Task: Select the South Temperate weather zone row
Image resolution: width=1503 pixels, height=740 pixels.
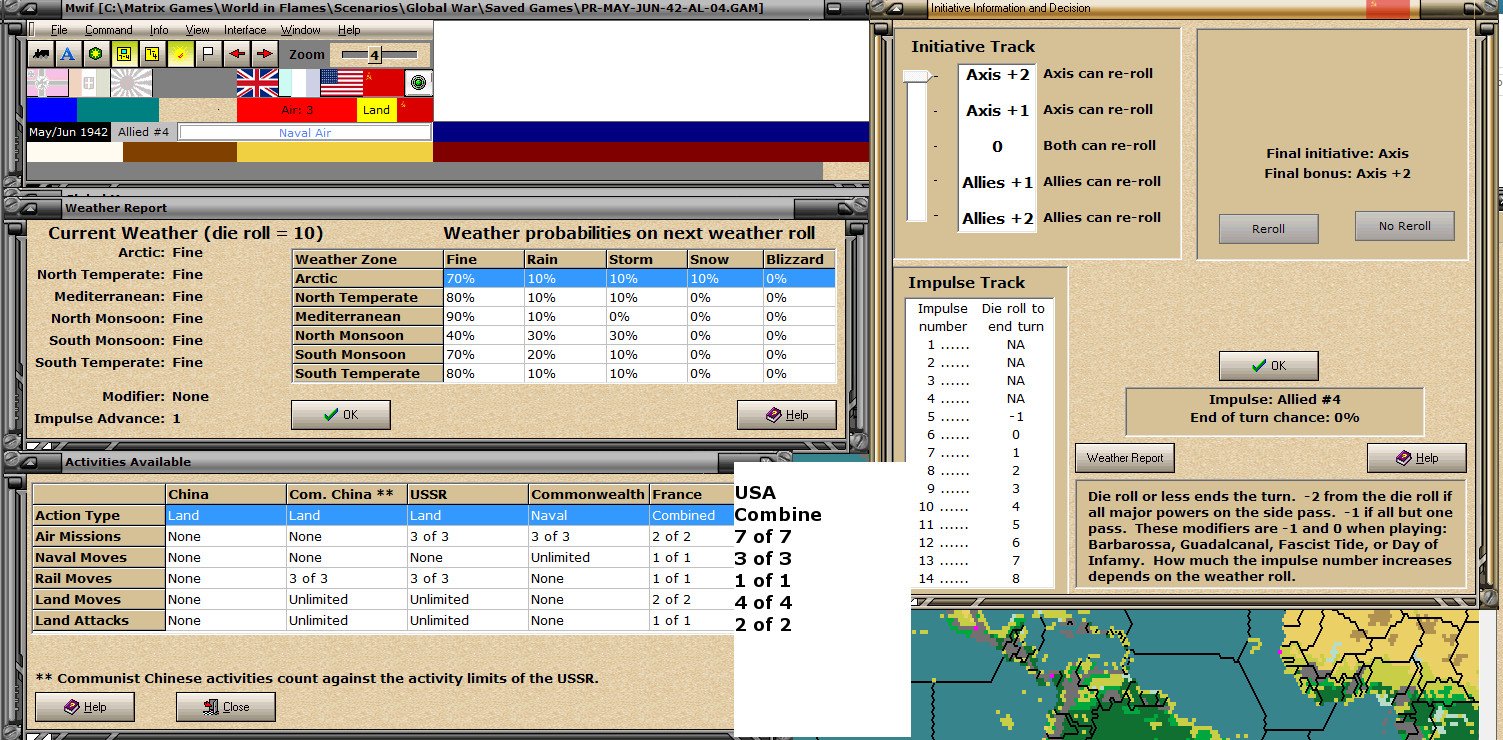Action: [x=564, y=373]
